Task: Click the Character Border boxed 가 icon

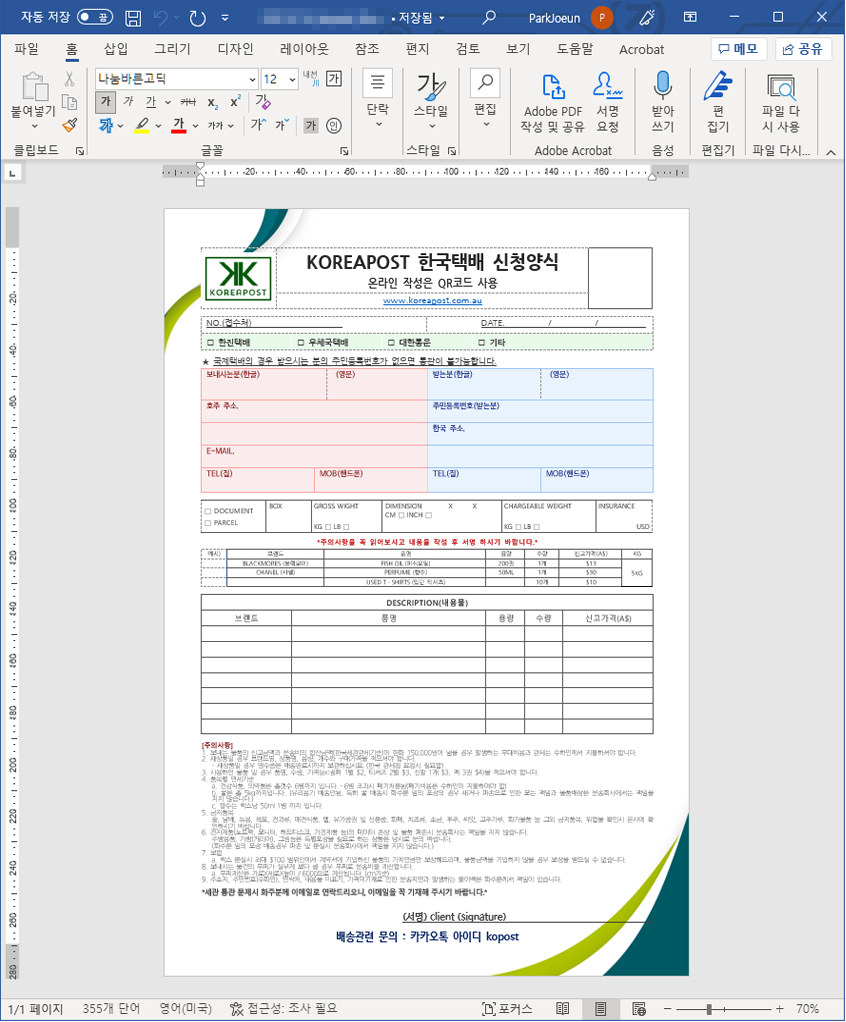Action: click(334, 79)
